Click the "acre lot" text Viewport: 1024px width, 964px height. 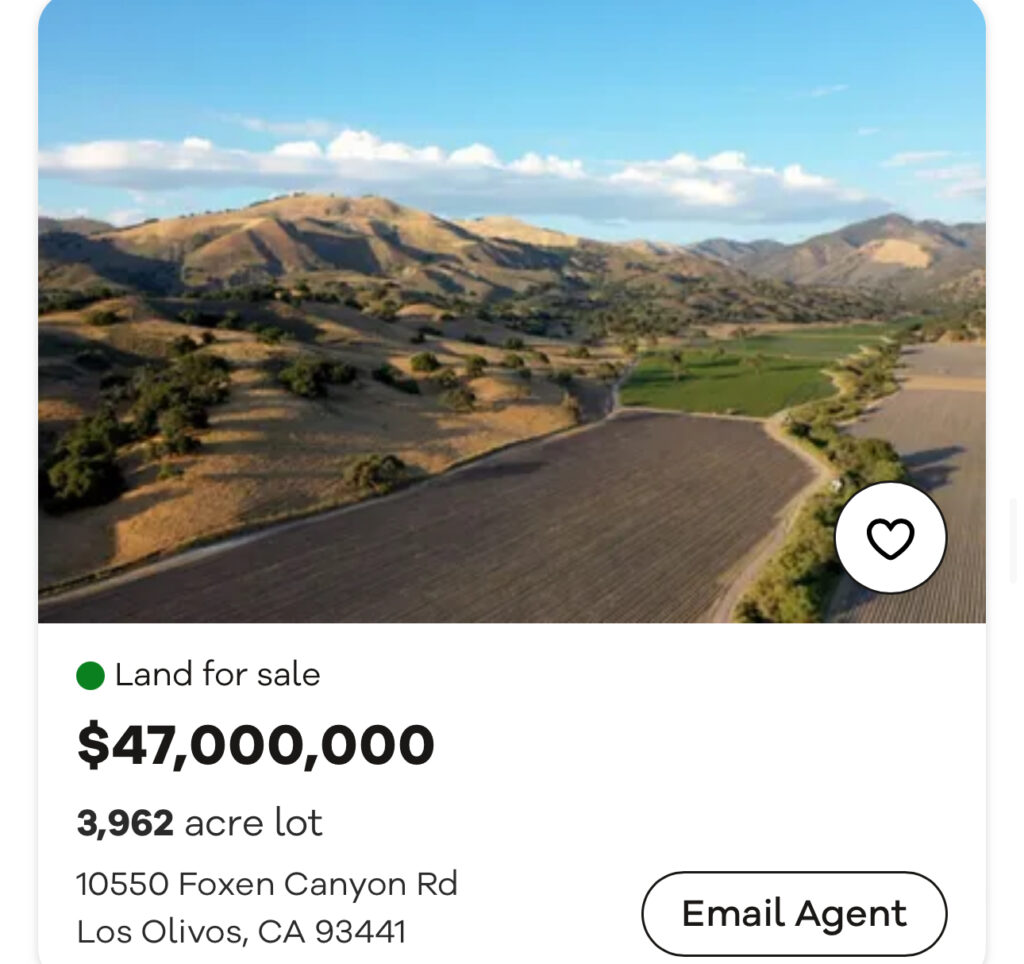coord(254,823)
